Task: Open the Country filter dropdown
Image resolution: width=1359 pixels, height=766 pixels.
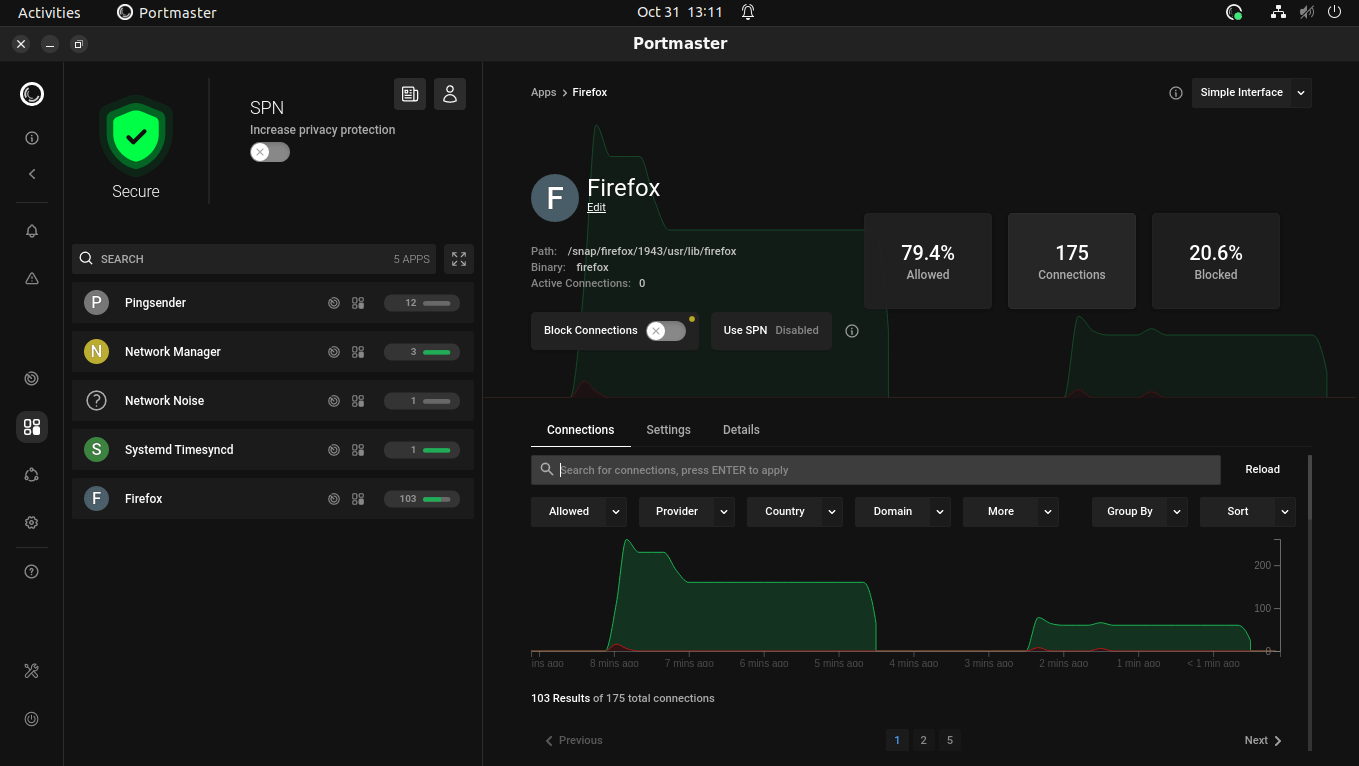Action: point(794,511)
